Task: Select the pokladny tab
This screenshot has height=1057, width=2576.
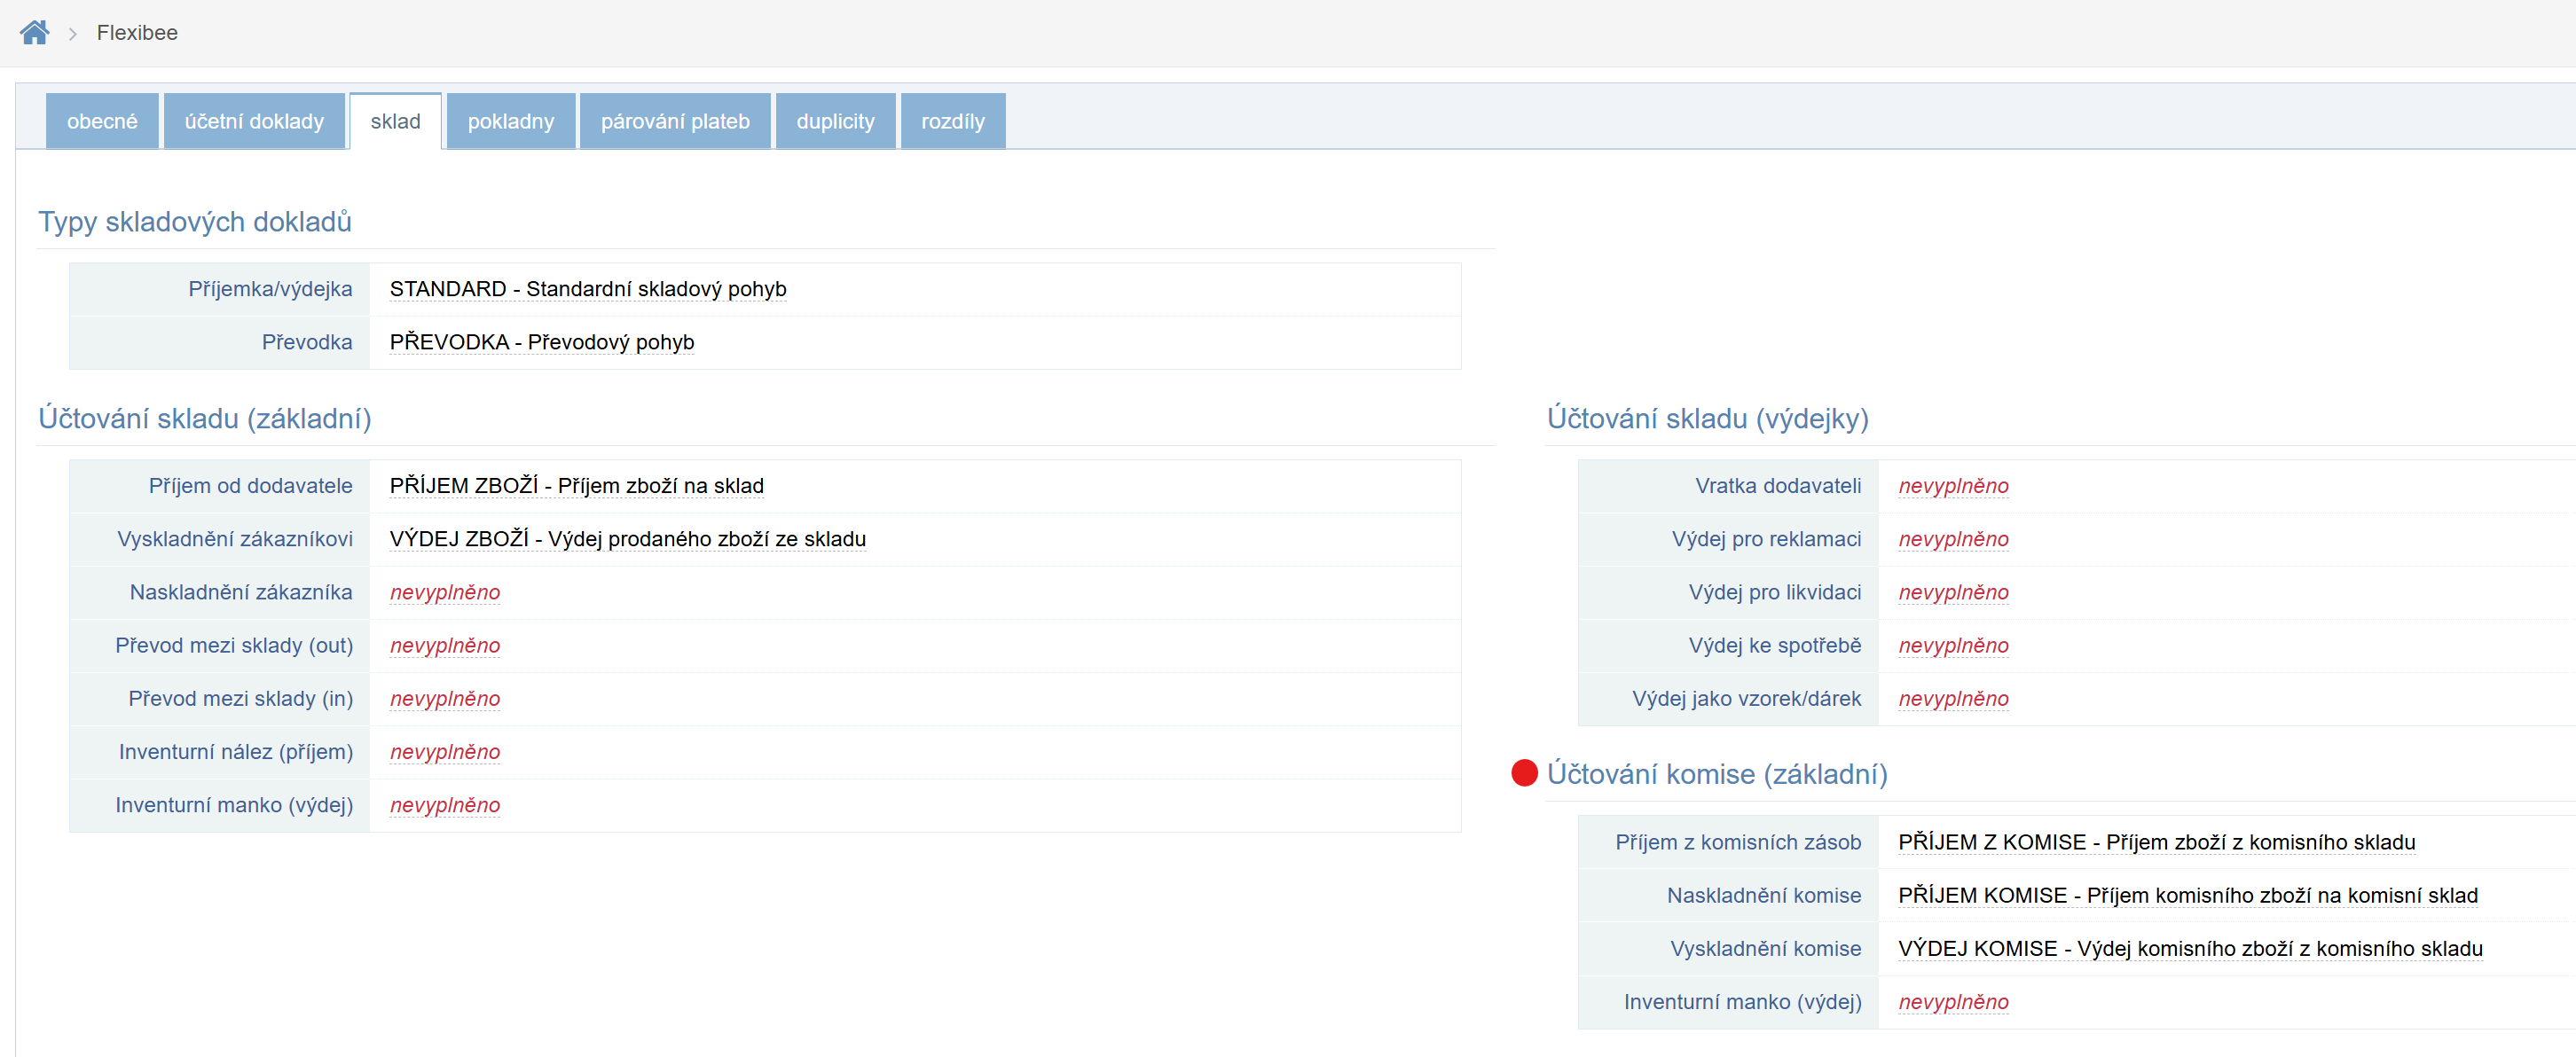Action: click(510, 121)
